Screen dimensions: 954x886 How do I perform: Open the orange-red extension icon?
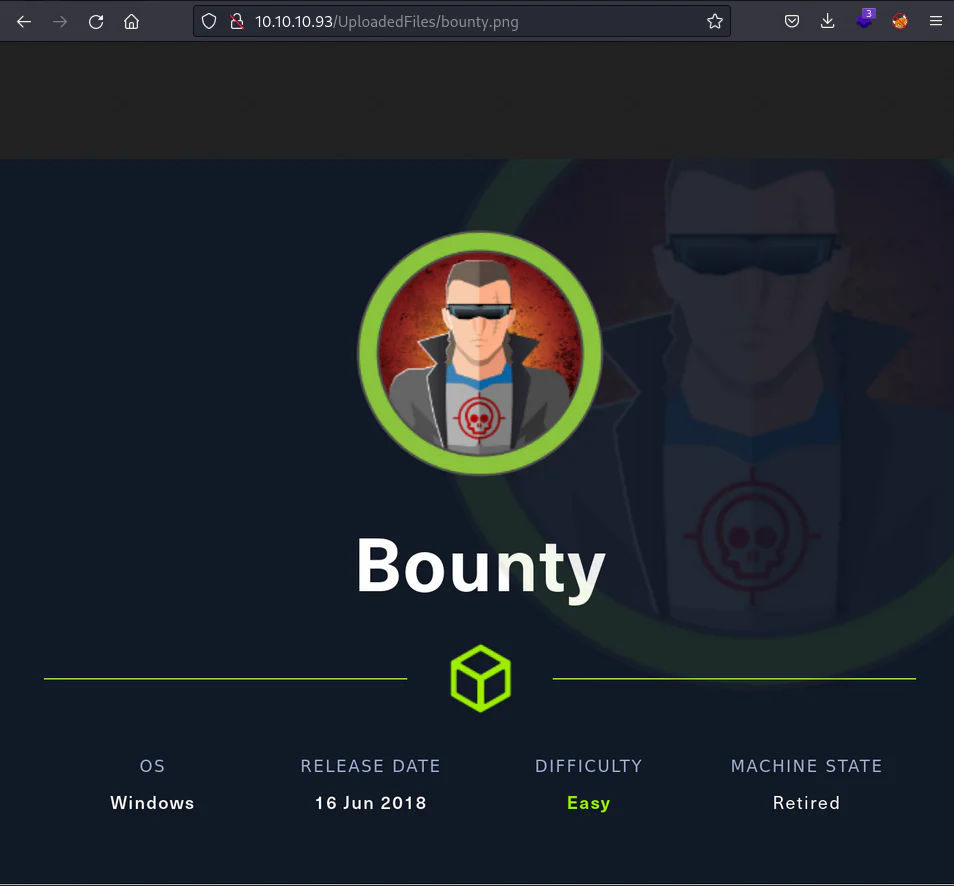pyautogui.click(x=900, y=22)
